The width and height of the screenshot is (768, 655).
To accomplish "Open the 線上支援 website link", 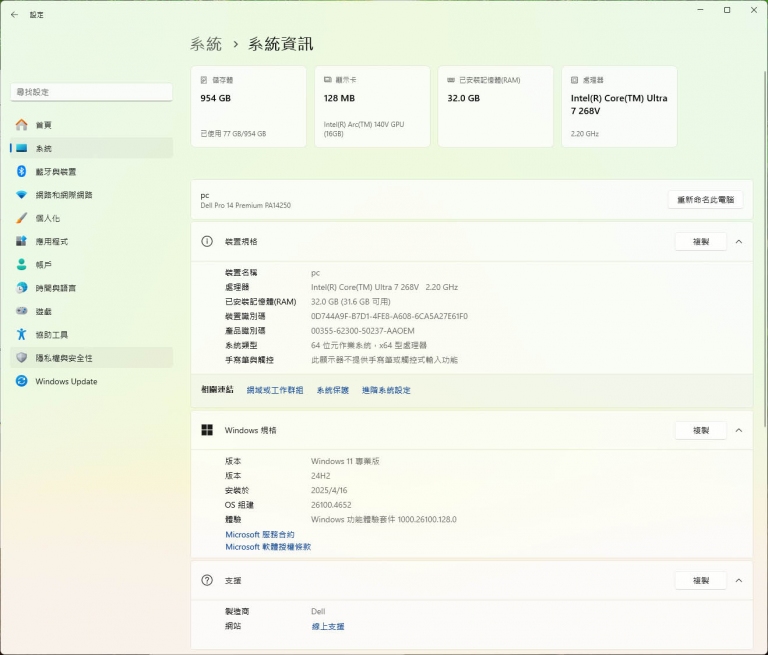I will (x=328, y=626).
